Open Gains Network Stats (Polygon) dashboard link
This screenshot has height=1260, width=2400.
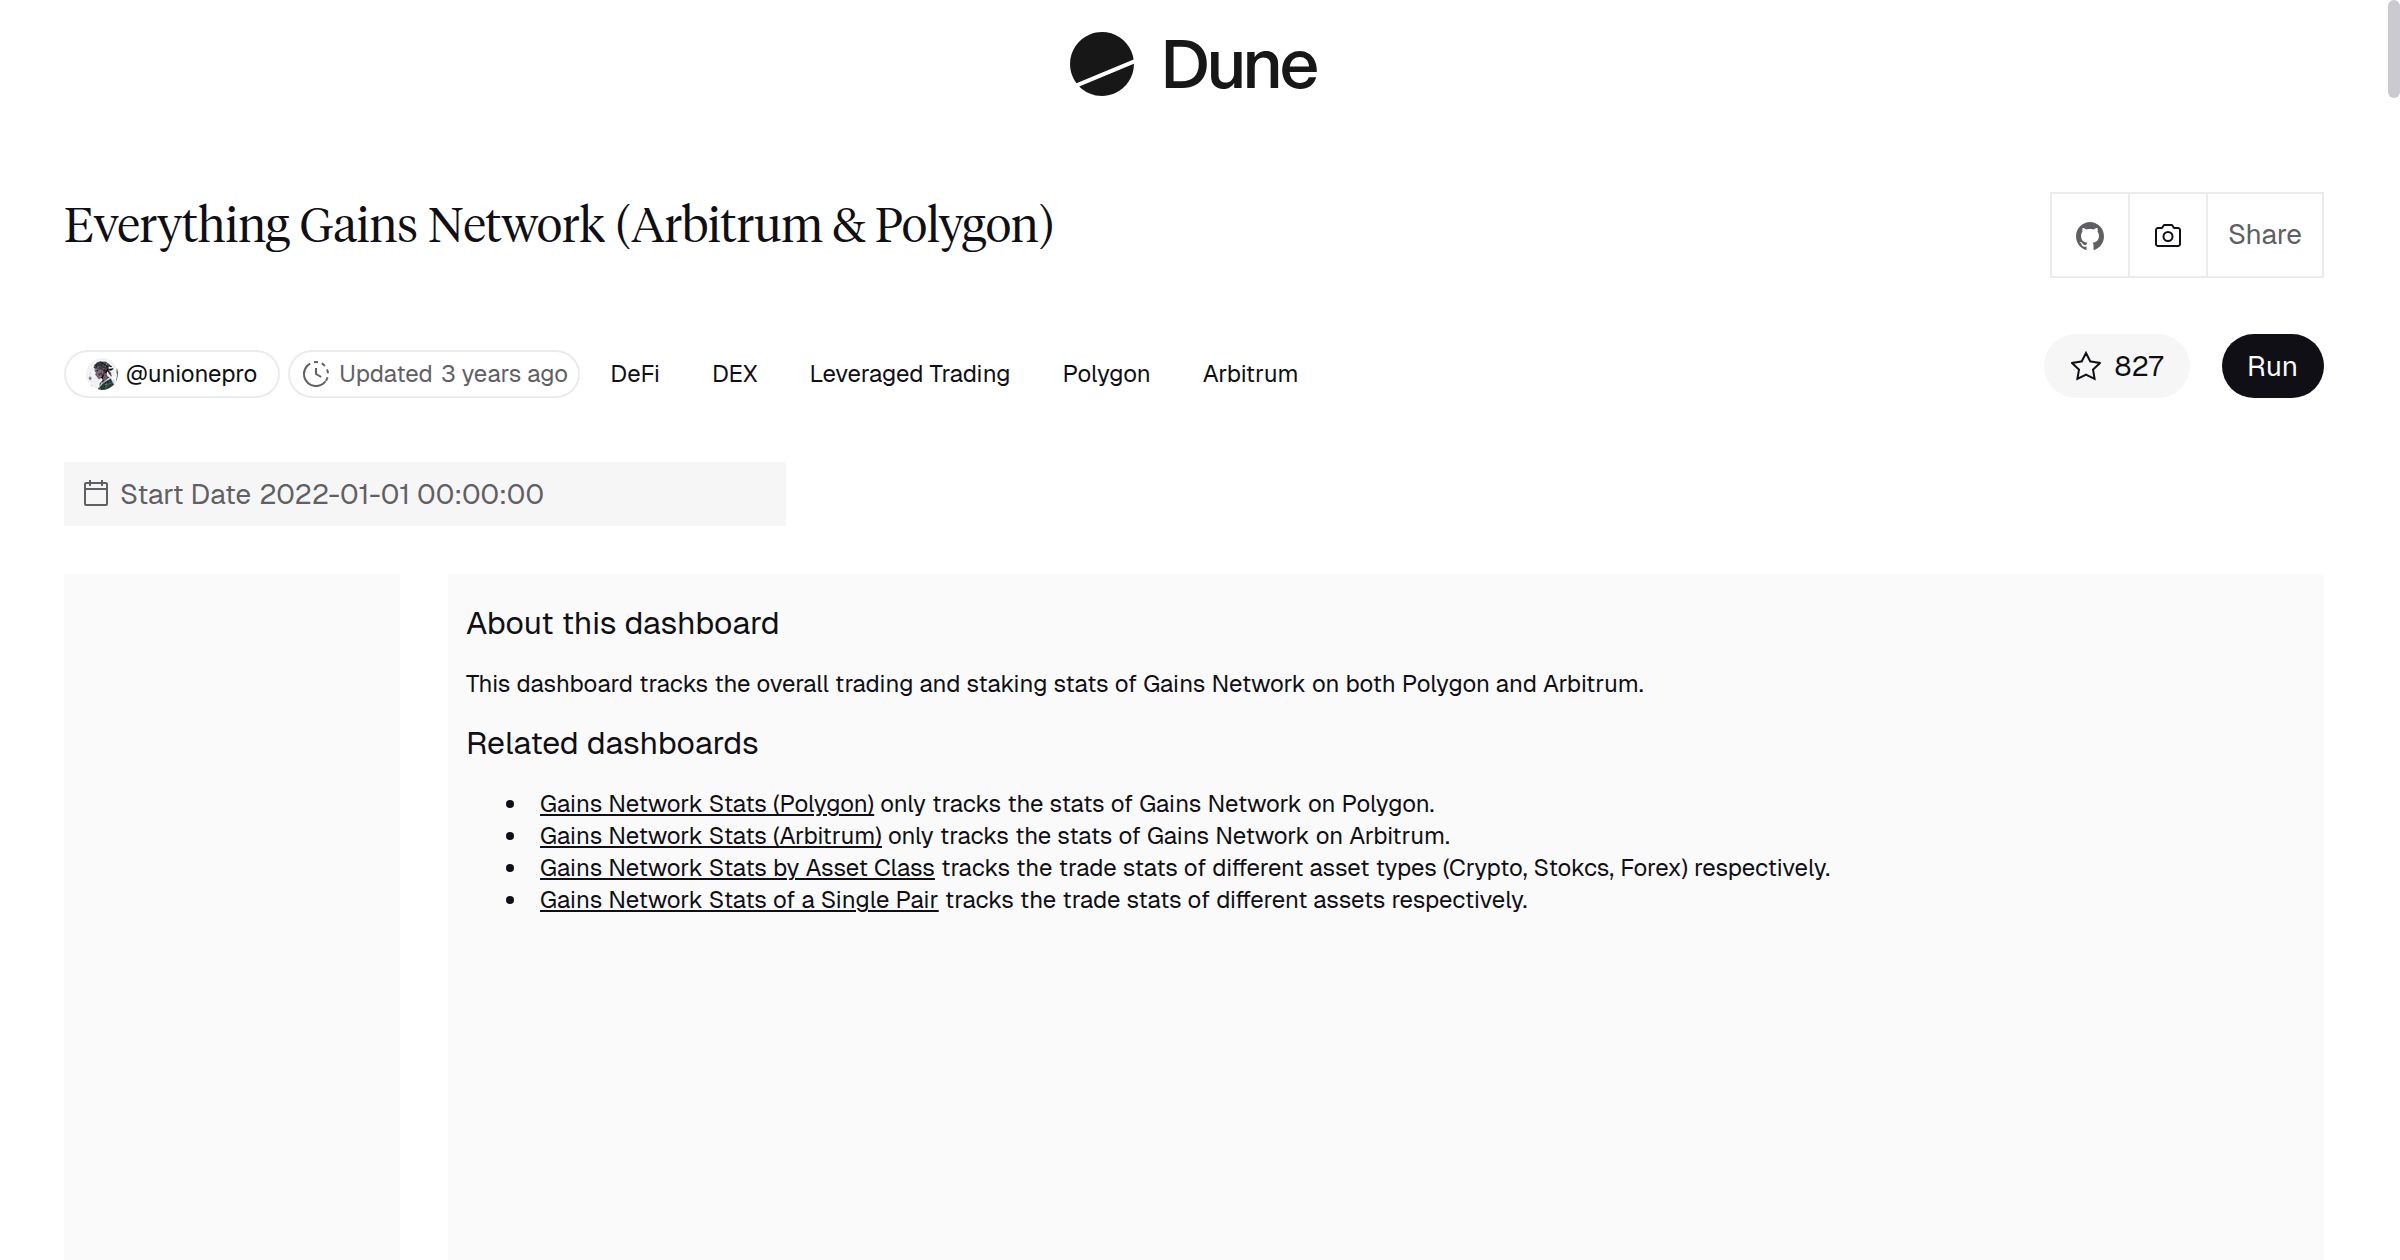(706, 803)
